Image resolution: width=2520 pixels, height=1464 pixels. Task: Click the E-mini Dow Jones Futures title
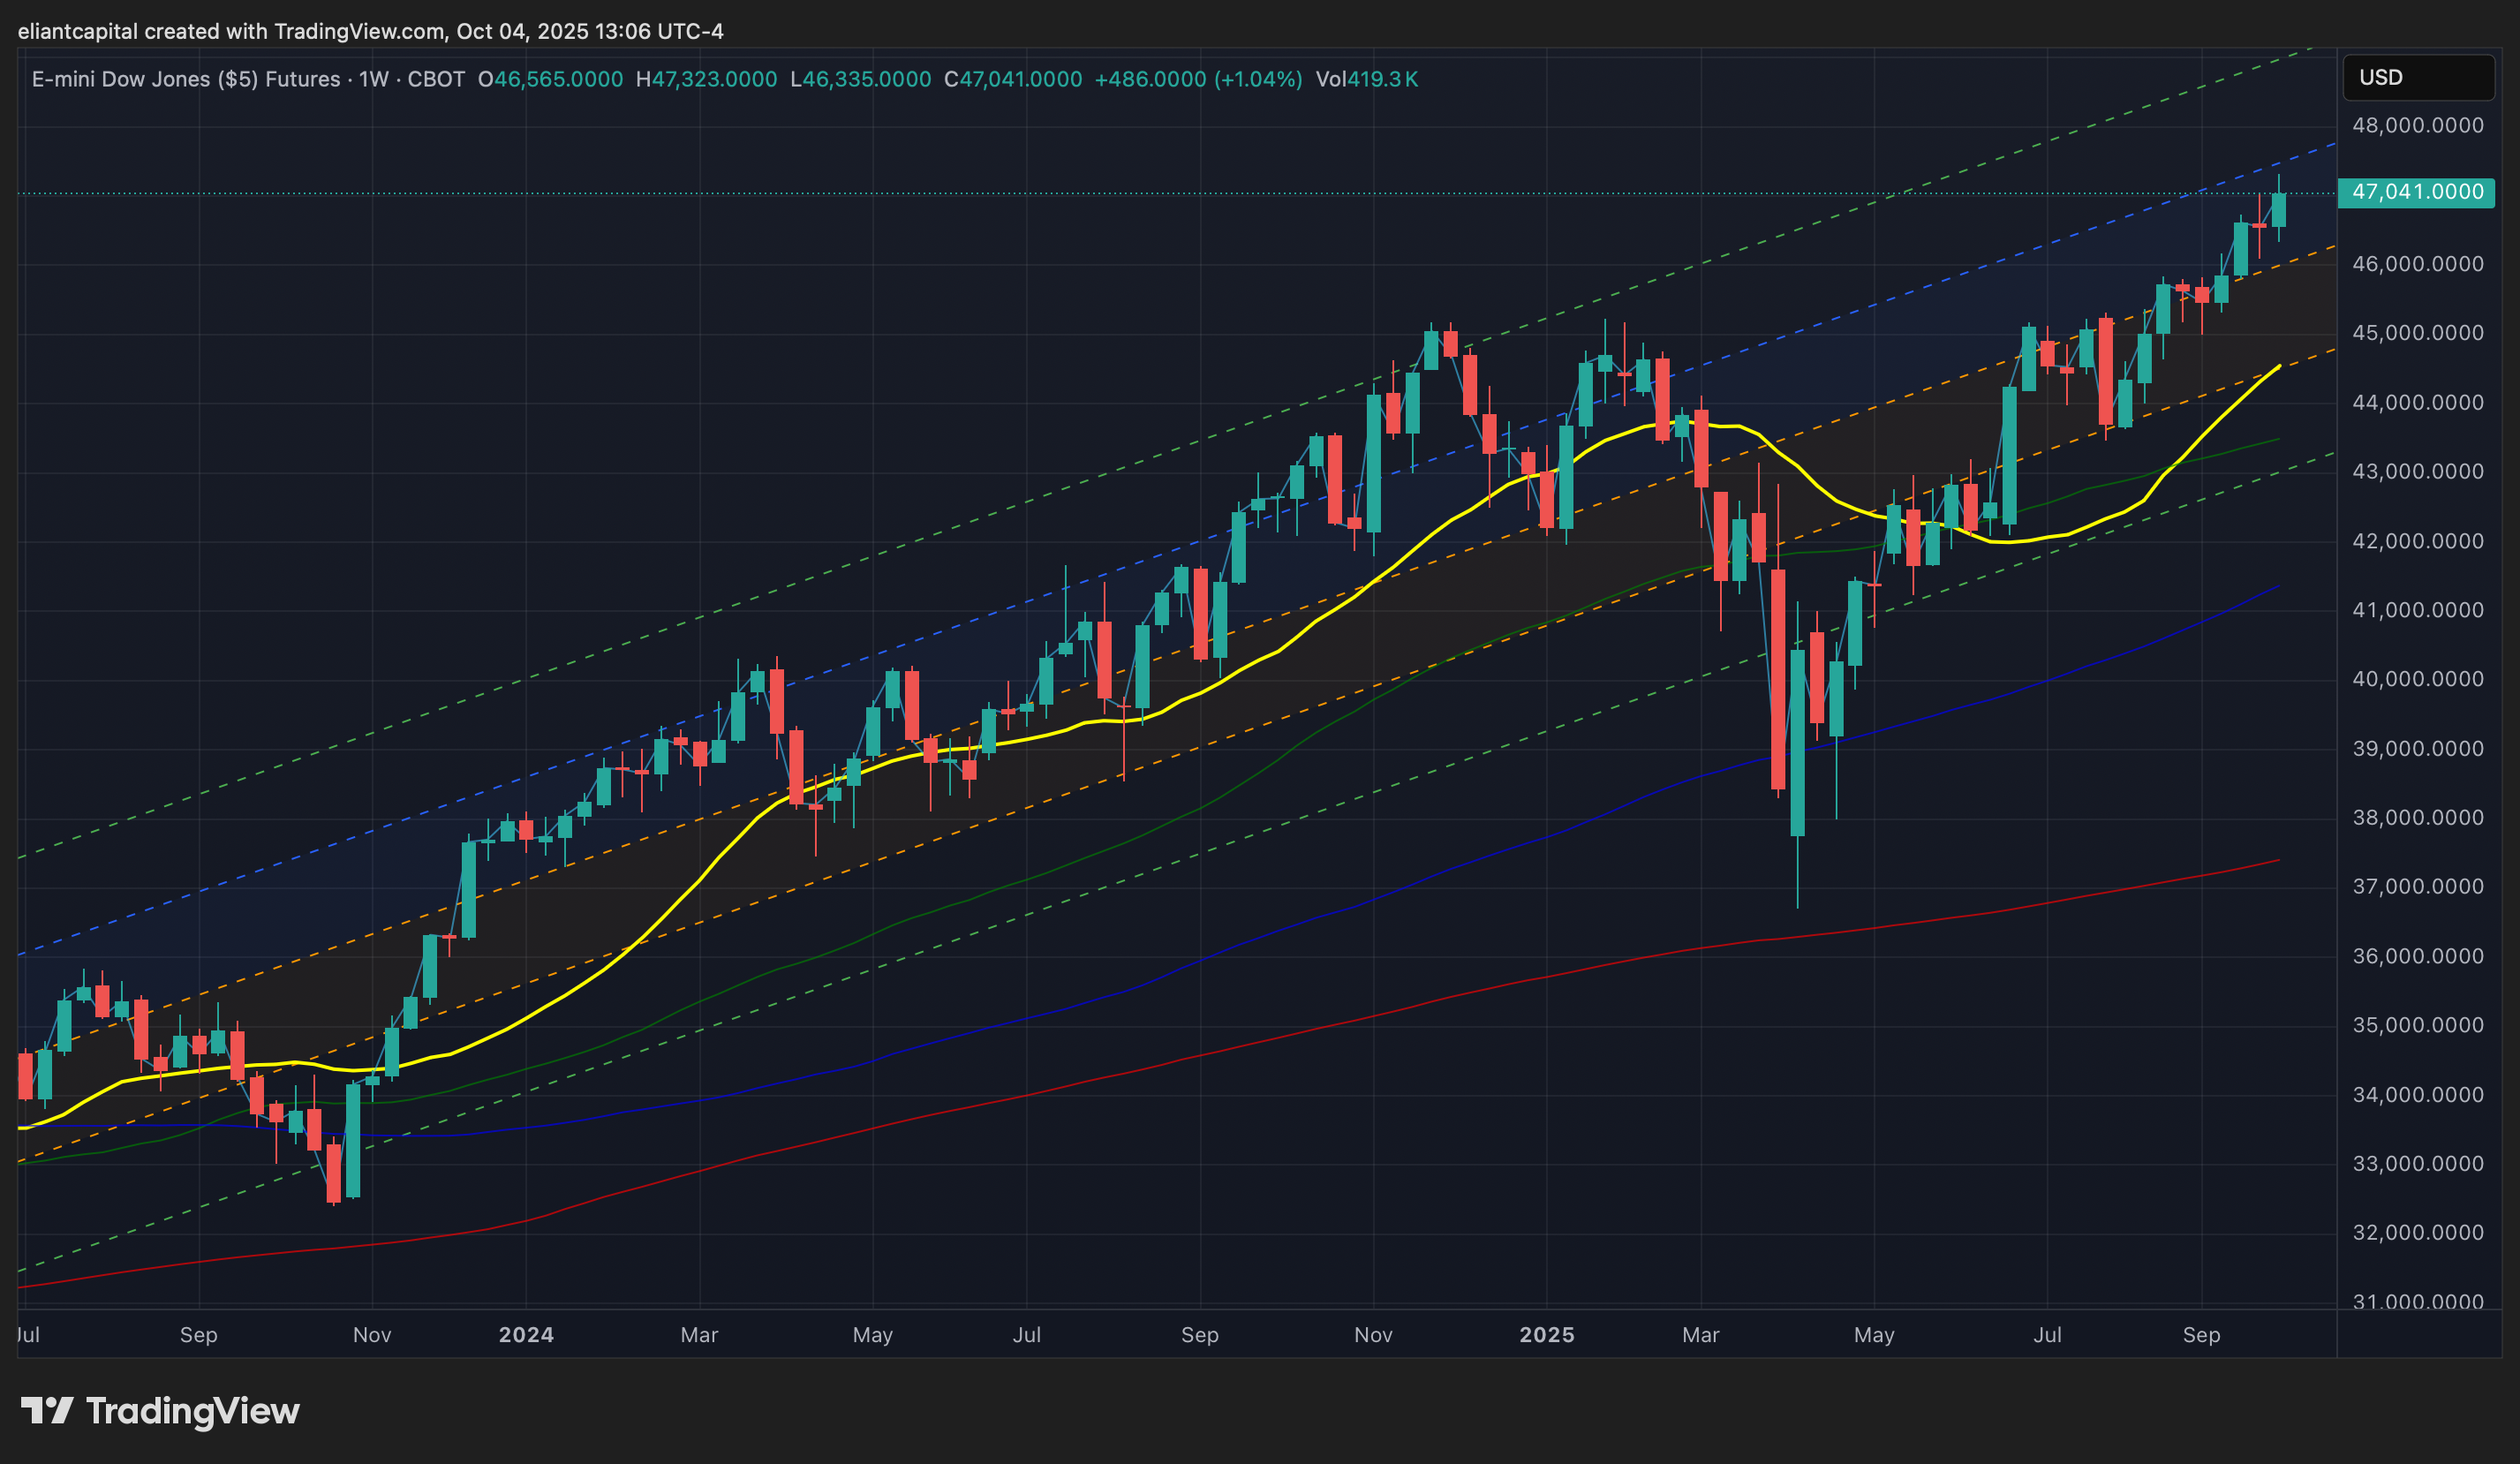pyautogui.click(x=185, y=79)
